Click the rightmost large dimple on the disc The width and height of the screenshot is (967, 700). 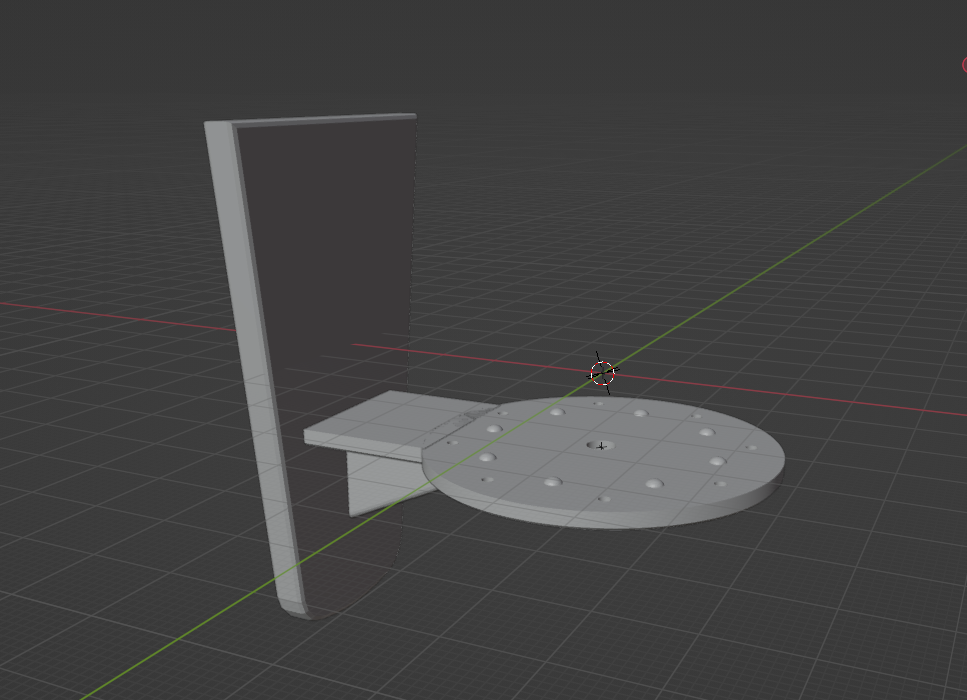(717, 462)
